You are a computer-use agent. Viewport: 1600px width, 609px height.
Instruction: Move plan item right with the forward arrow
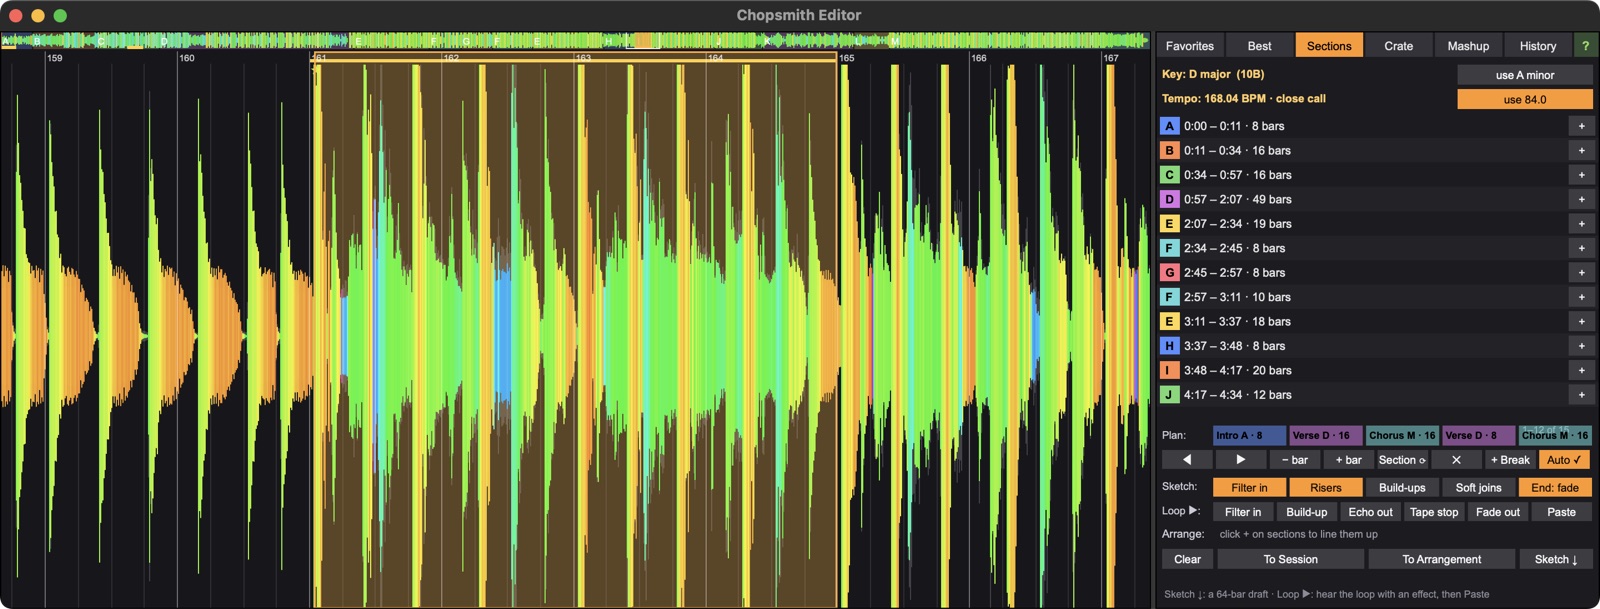point(1241,460)
